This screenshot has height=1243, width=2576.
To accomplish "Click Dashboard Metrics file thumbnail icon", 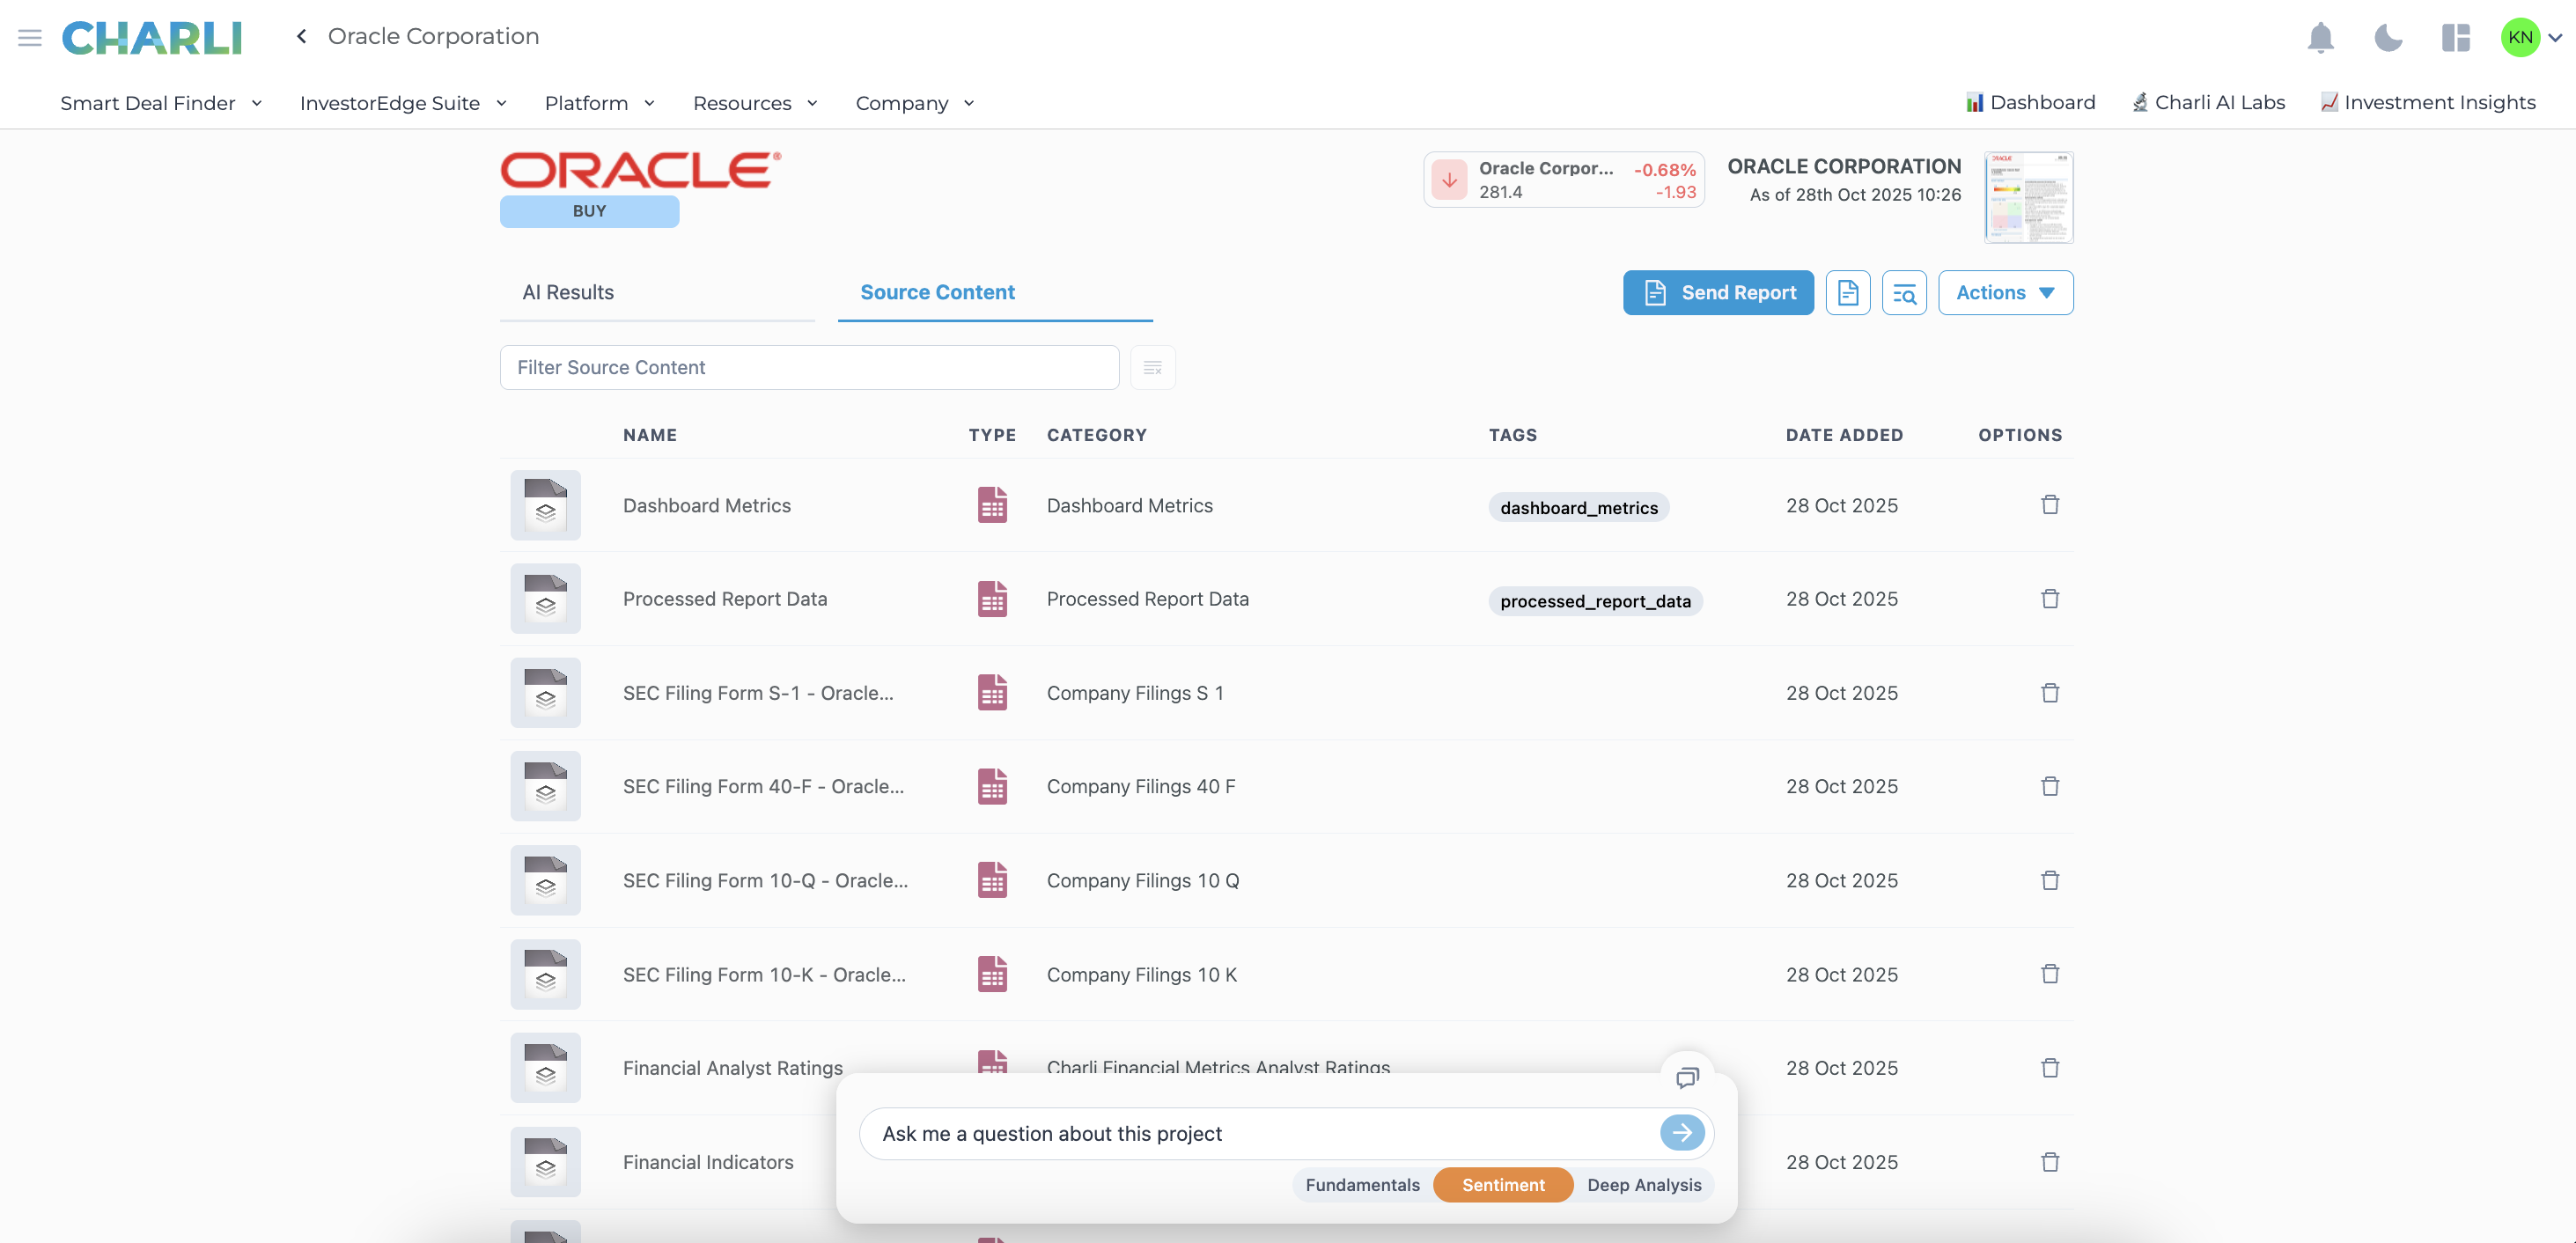I will pyautogui.click(x=545, y=505).
